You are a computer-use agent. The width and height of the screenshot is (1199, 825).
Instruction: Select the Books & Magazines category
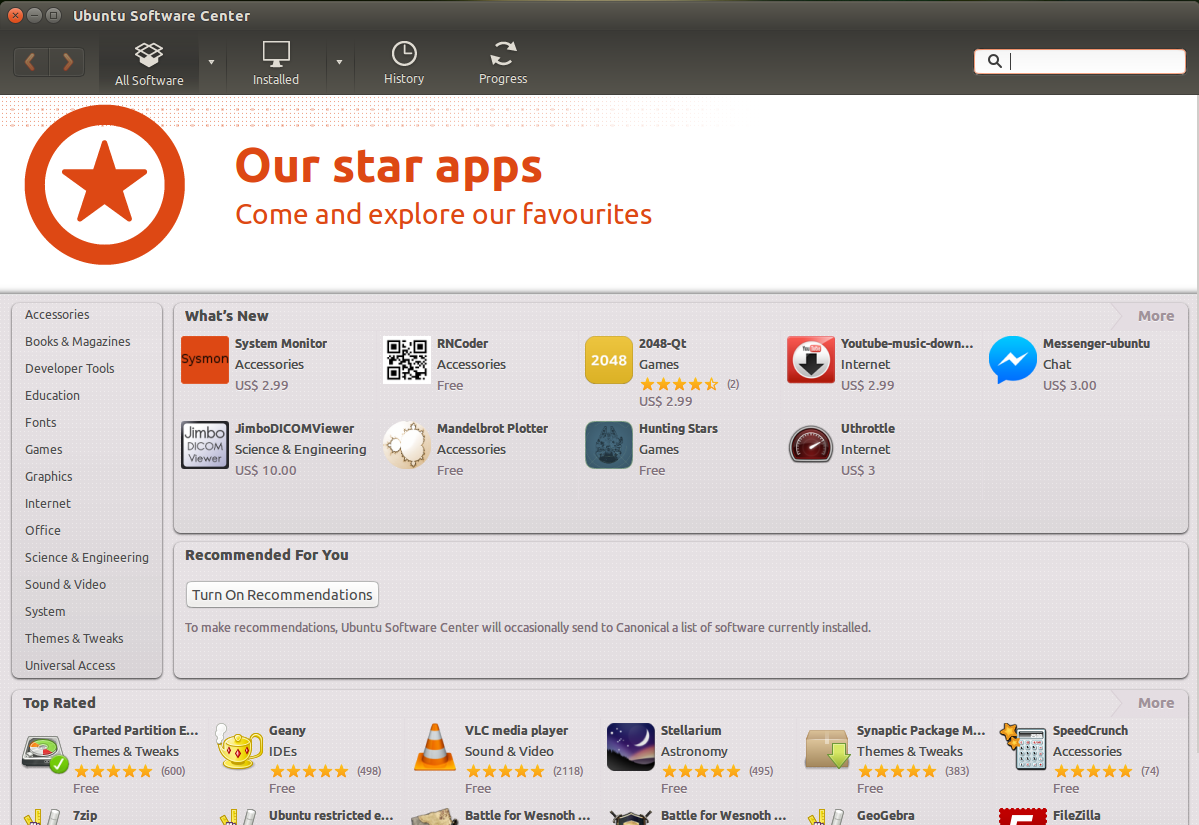(x=77, y=341)
